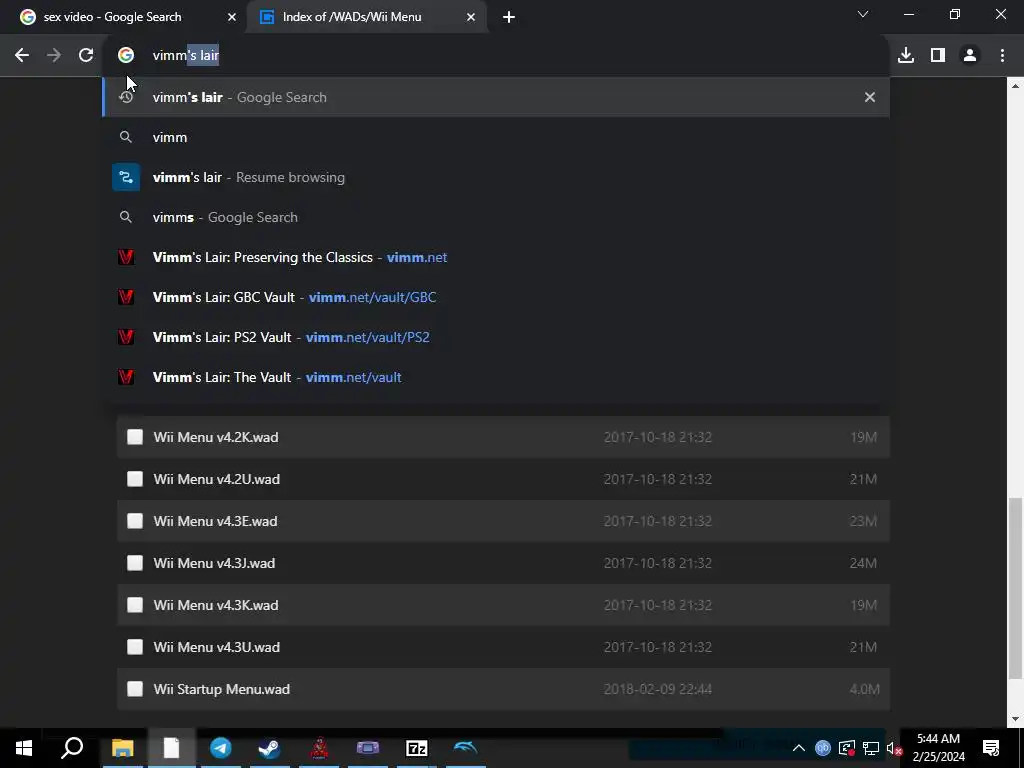
Task: Show hidden system tray icons
Action: pos(799,748)
